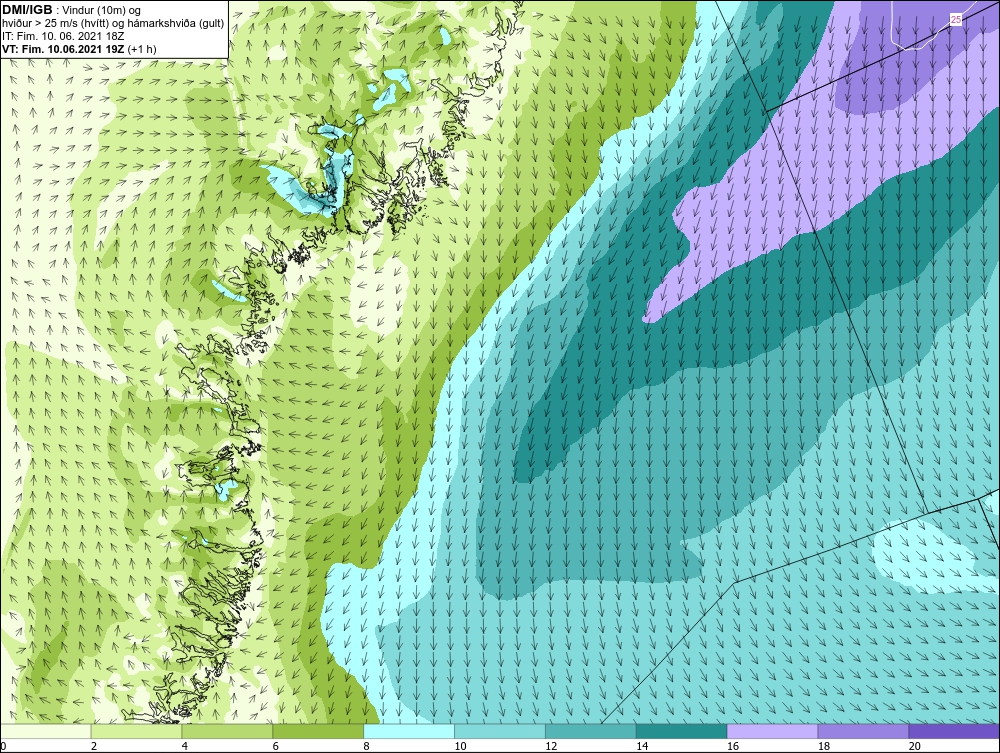The image size is (1000, 753).
Task: Click the 4–6 m/s green legend swatch
Action: pyautogui.click(x=227, y=731)
